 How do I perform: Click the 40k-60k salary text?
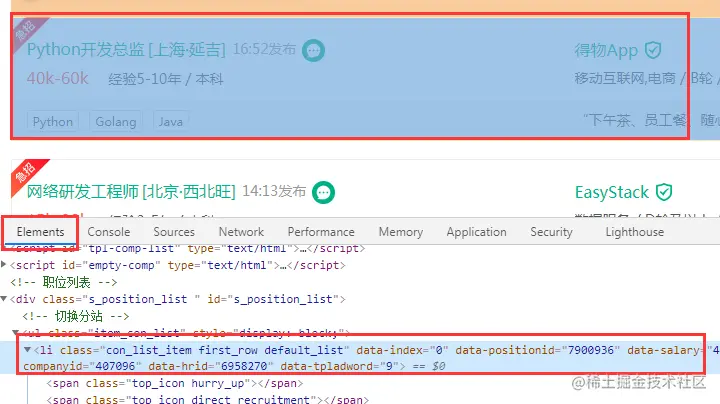(57, 79)
